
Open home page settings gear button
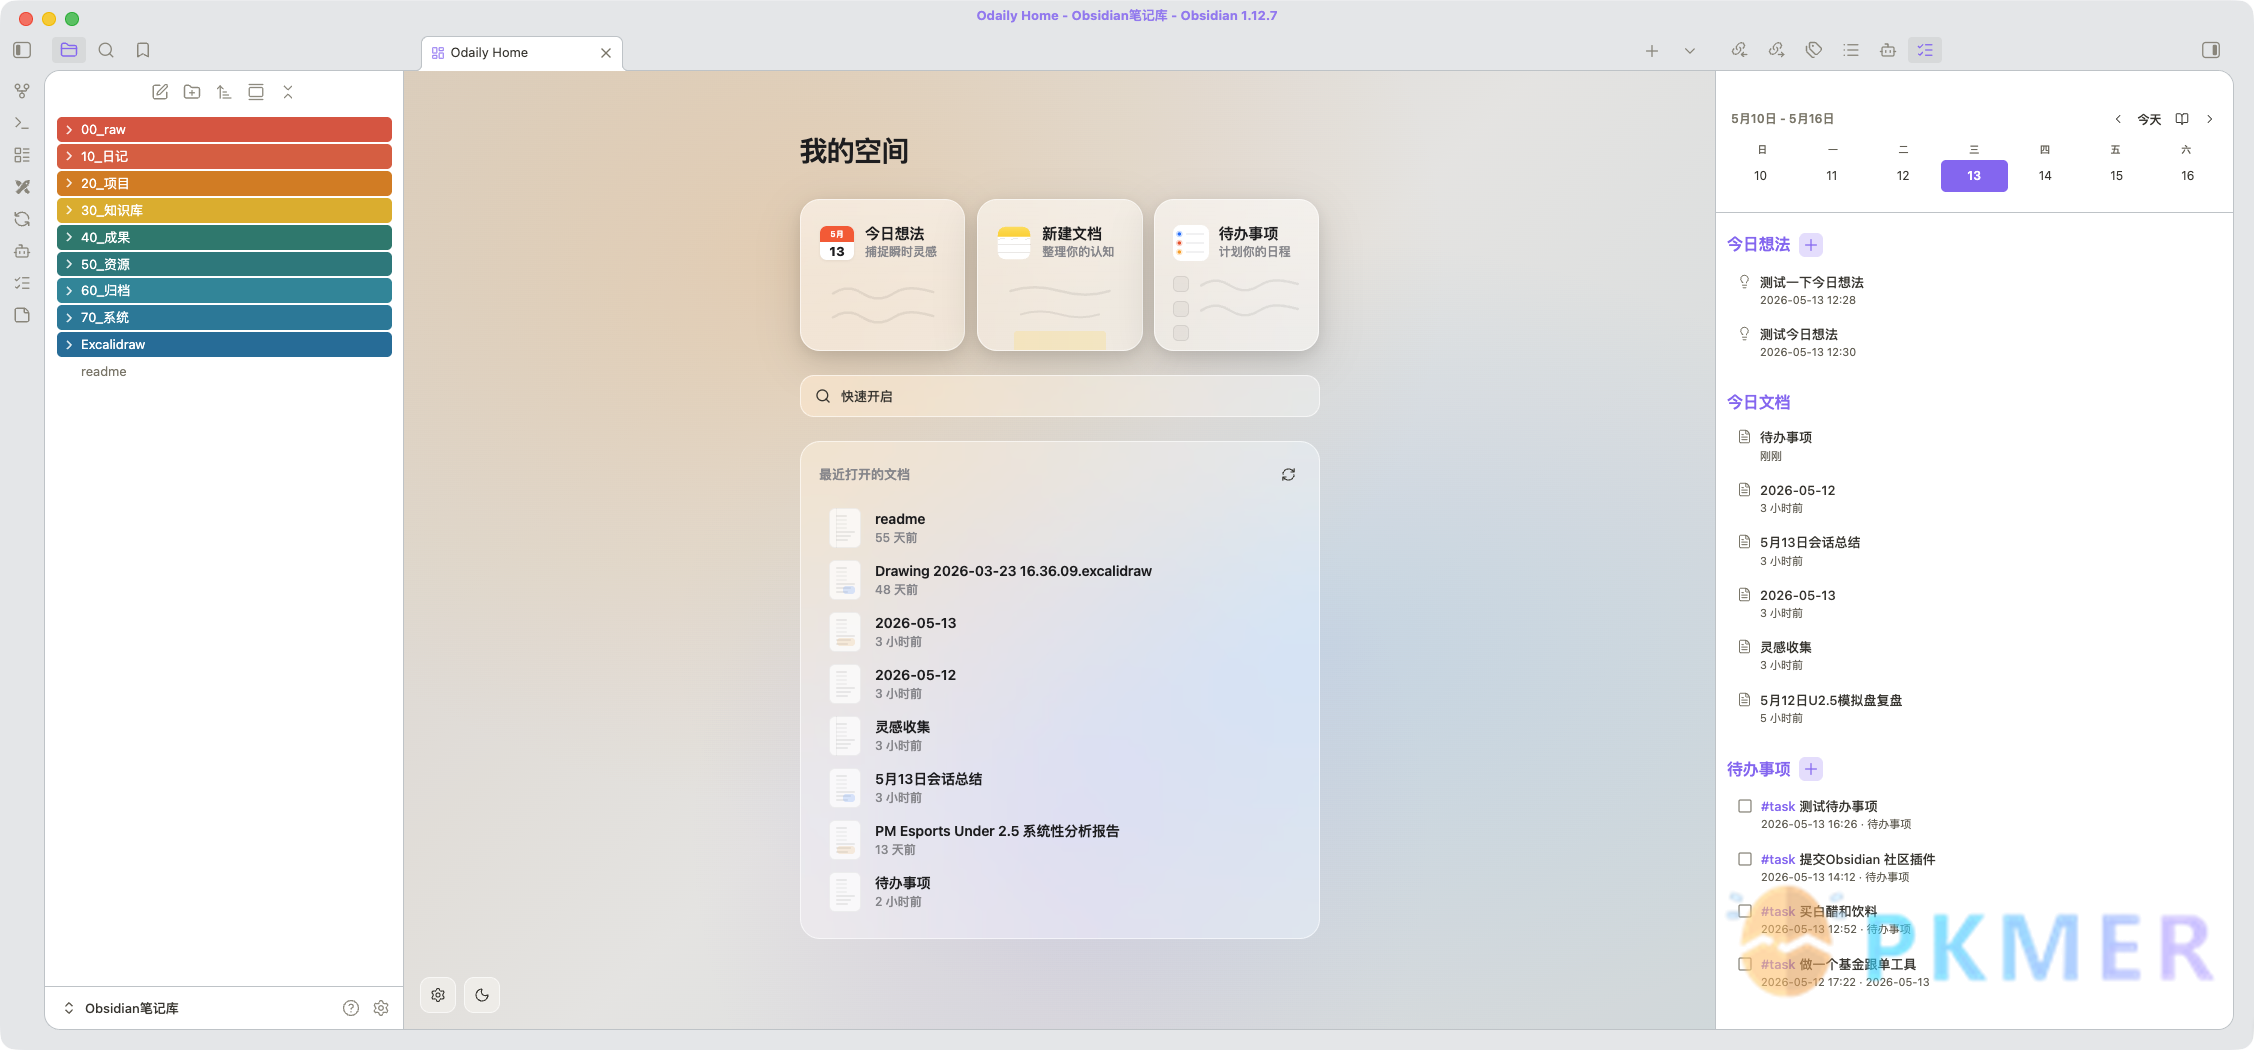click(x=438, y=995)
